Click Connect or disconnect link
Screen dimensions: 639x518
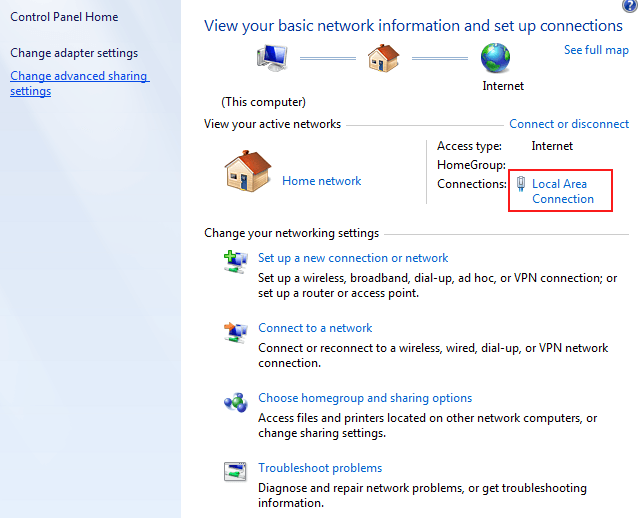coord(569,124)
